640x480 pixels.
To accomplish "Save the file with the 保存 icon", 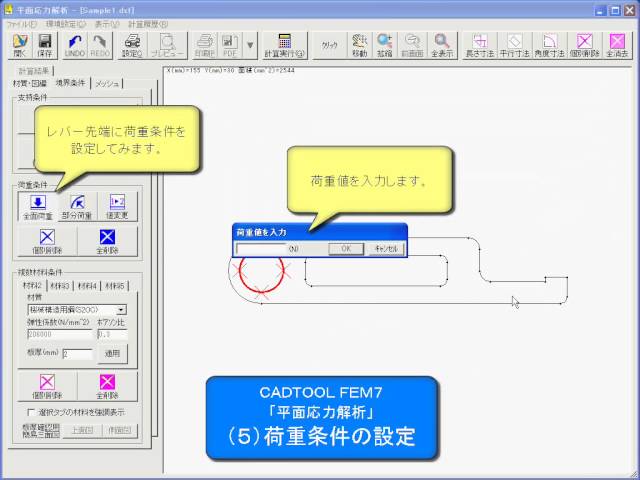I will 44,46.
